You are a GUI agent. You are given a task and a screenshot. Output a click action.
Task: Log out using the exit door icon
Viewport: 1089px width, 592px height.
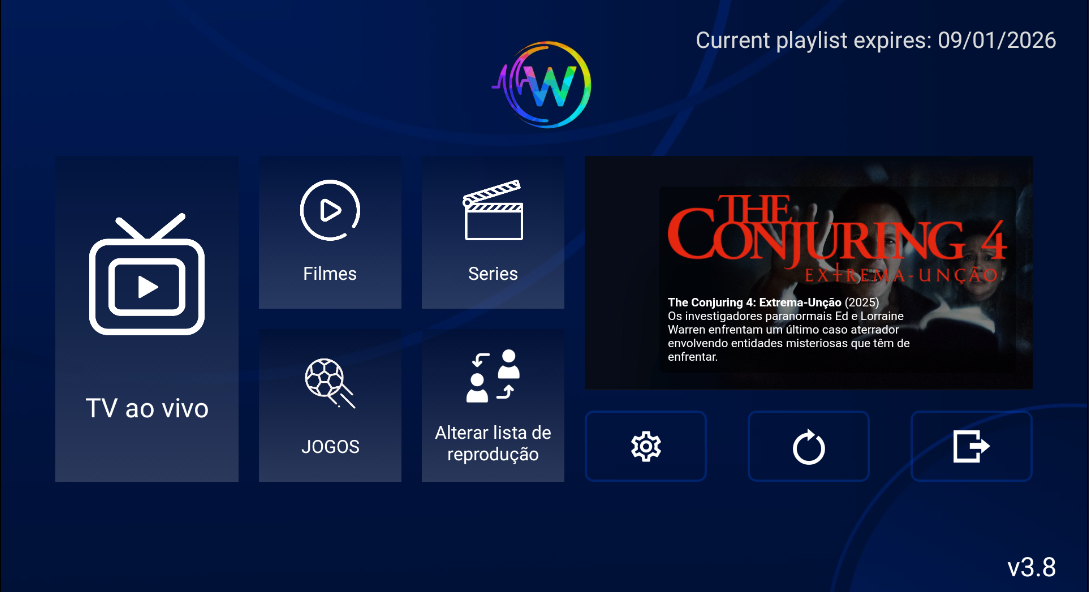click(x=971, y=447)
